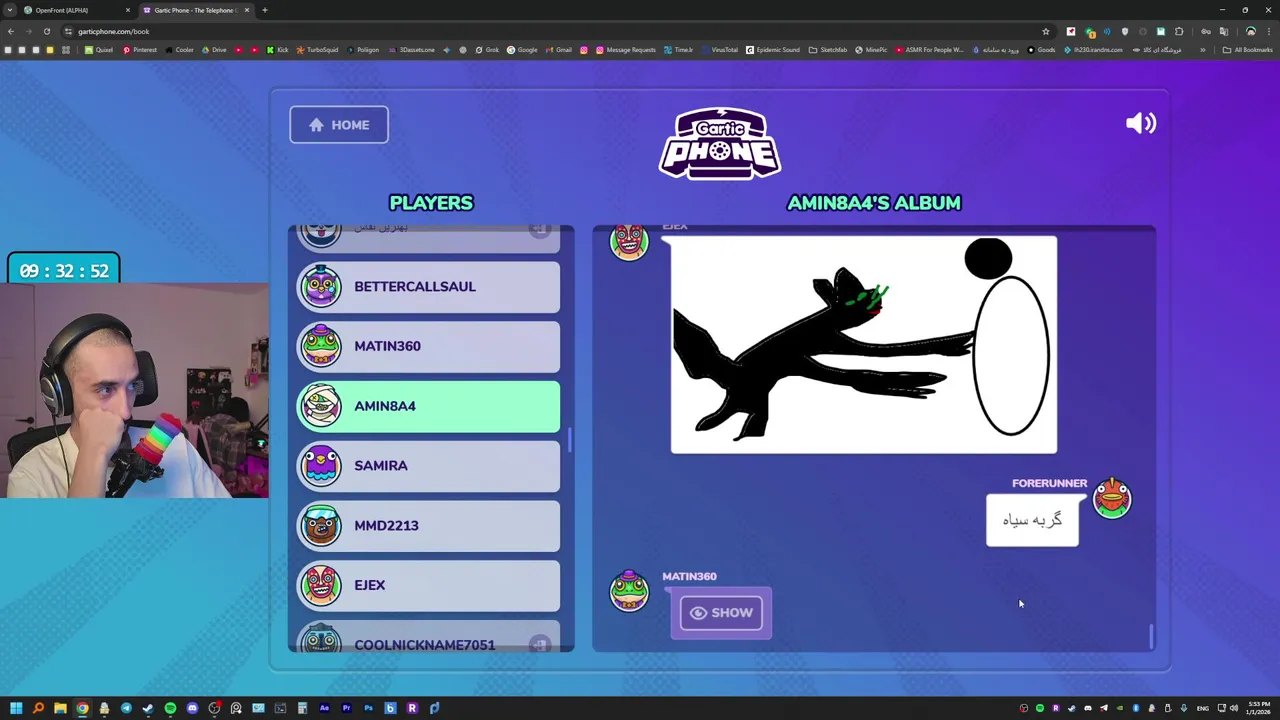Select player BETTERCALLSAUL in the list
Viewport: 1280px width, 720px height.
429,287
